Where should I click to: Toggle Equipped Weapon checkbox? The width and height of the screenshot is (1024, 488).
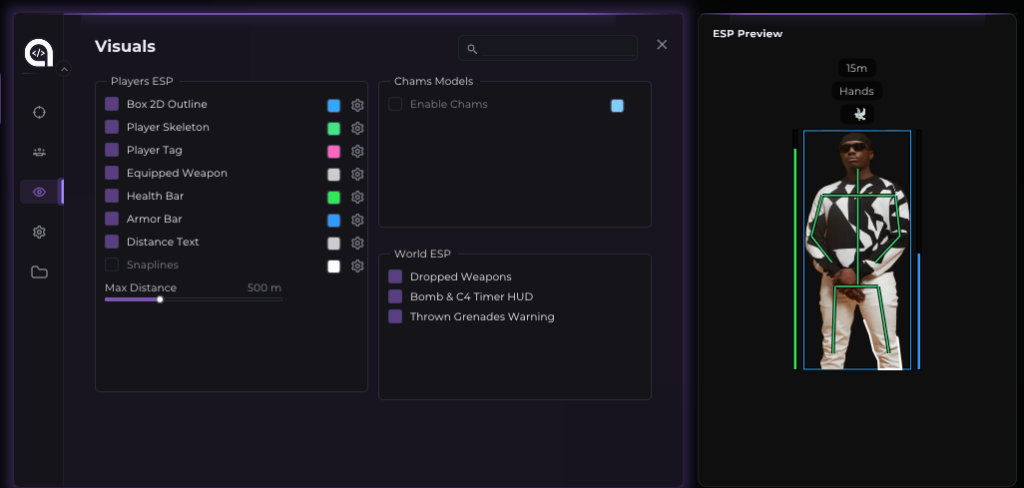(x=112, y=172)
